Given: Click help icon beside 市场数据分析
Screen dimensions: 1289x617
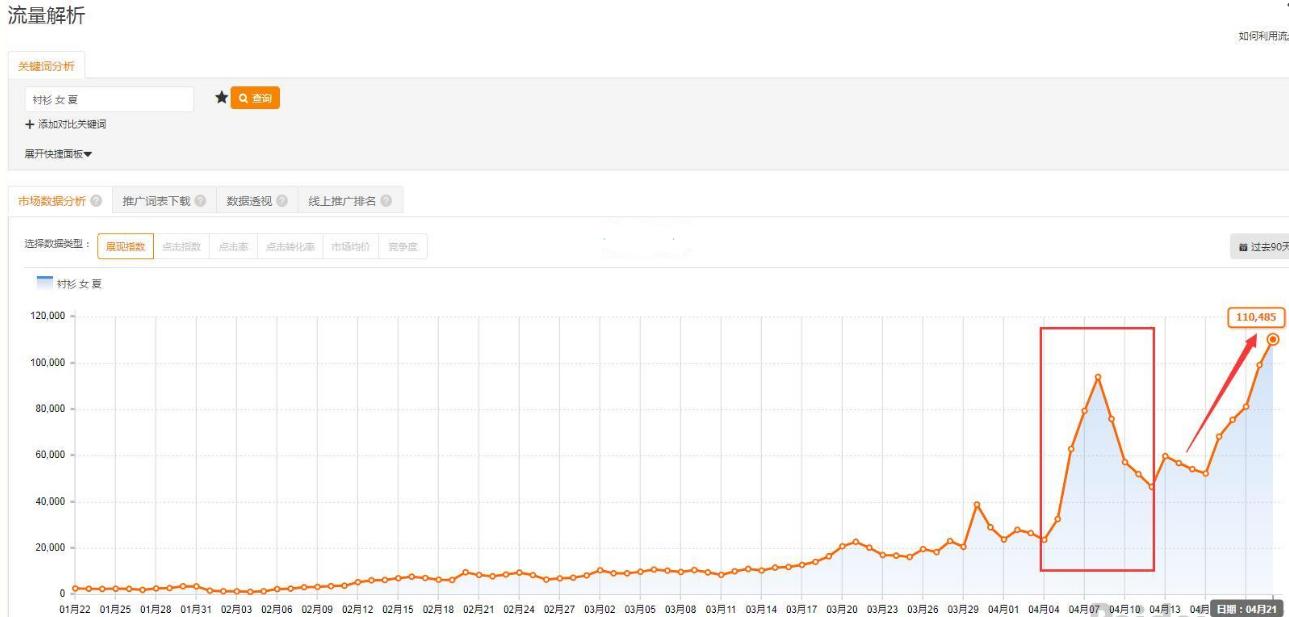Looking at the screenshot, I should pyautogui.click(x=96, y=201).
